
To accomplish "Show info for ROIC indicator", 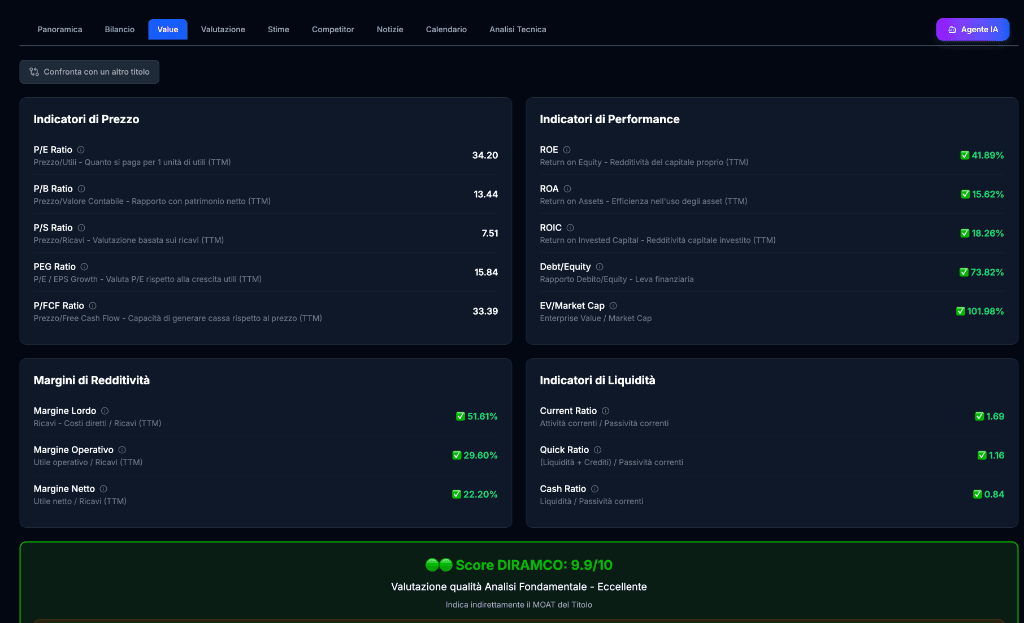I will click(570, 228).
